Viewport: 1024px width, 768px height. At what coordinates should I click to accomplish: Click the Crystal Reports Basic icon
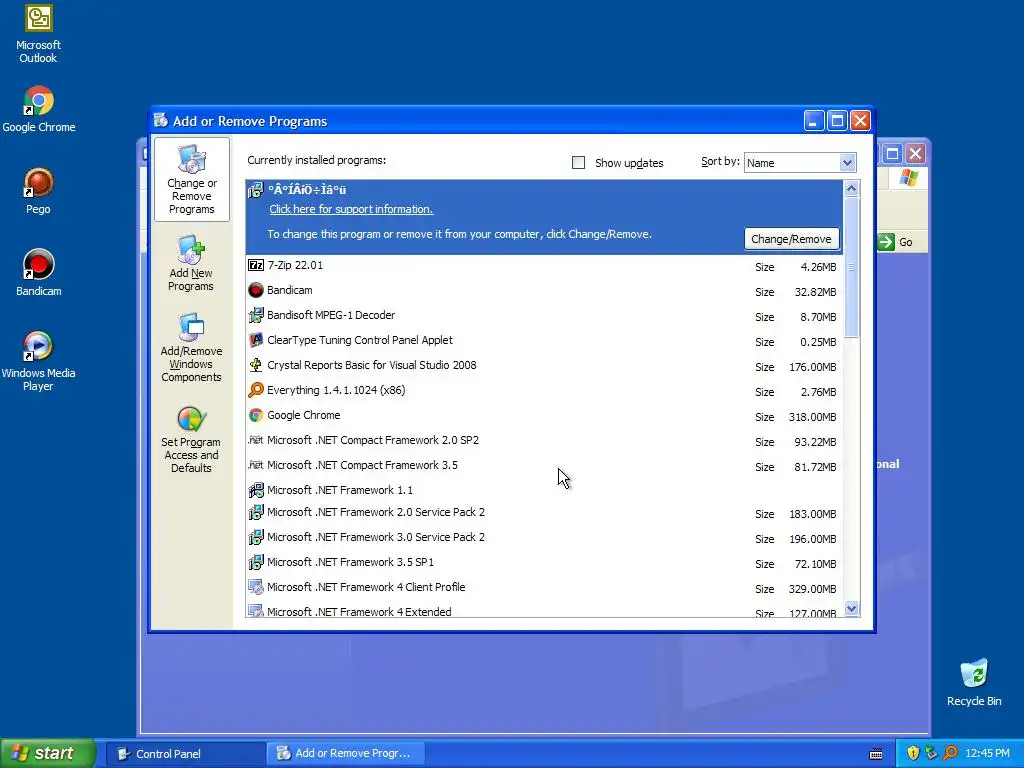[256, 365]
